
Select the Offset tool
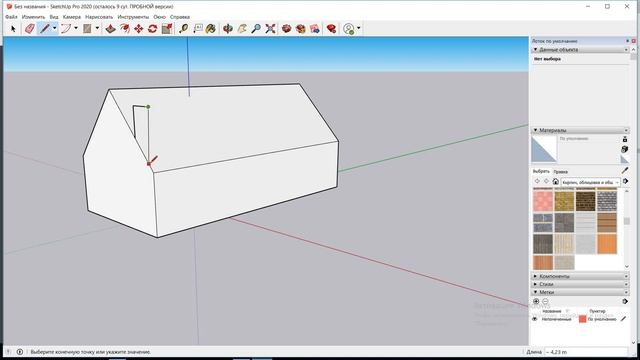(124, 29)
